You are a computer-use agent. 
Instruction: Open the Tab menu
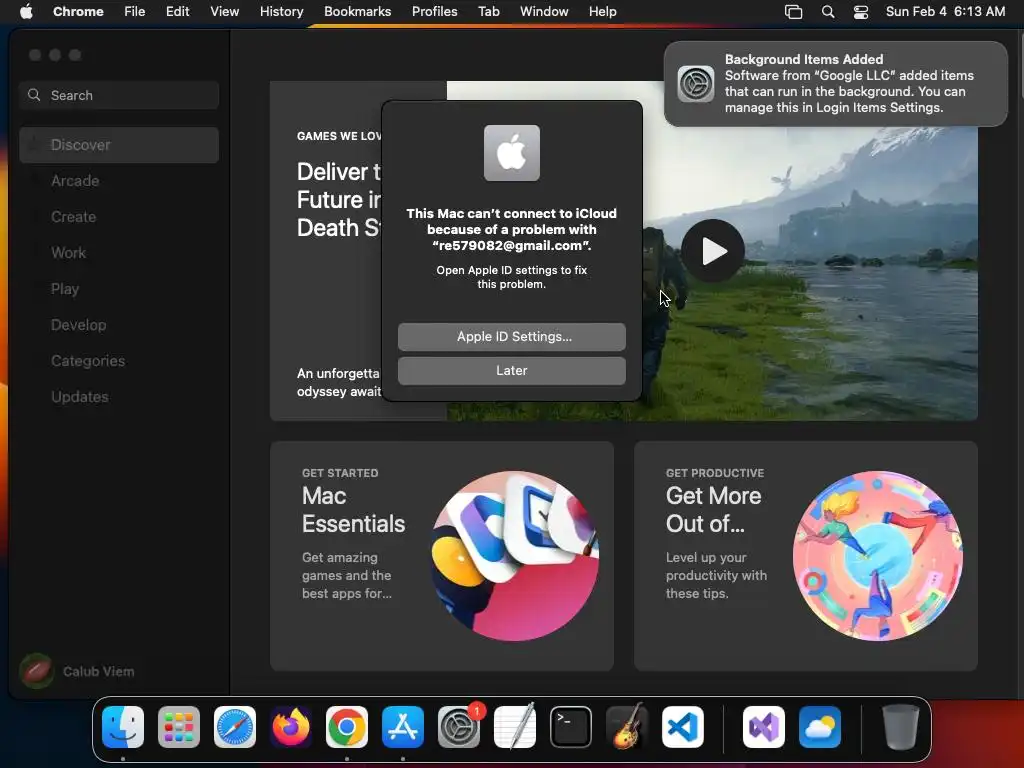pyautogui.click(x=488, y=12)
